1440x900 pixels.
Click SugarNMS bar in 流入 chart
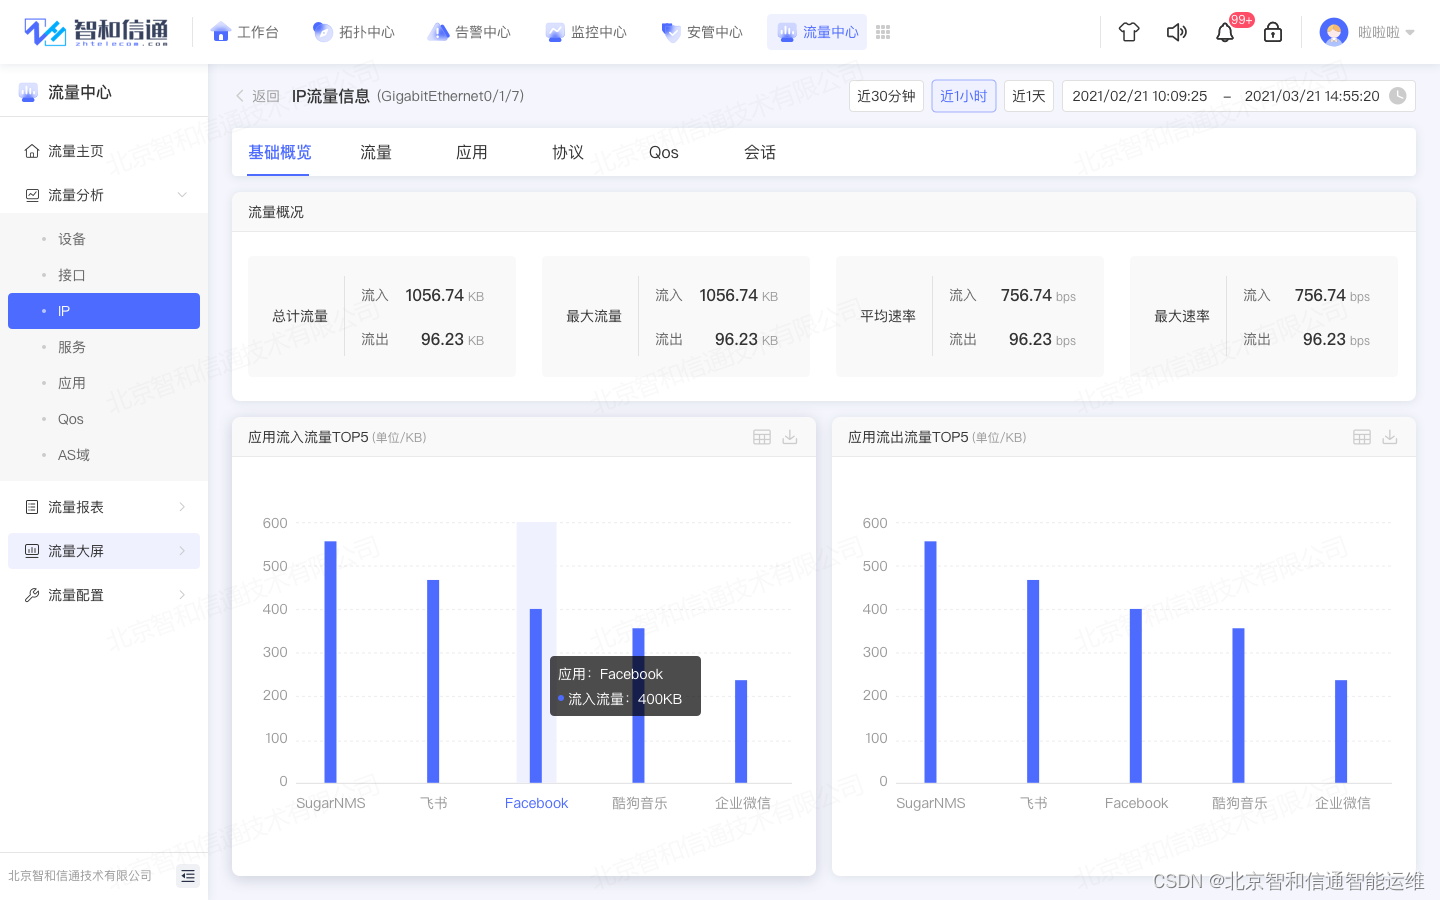[331, 662]
